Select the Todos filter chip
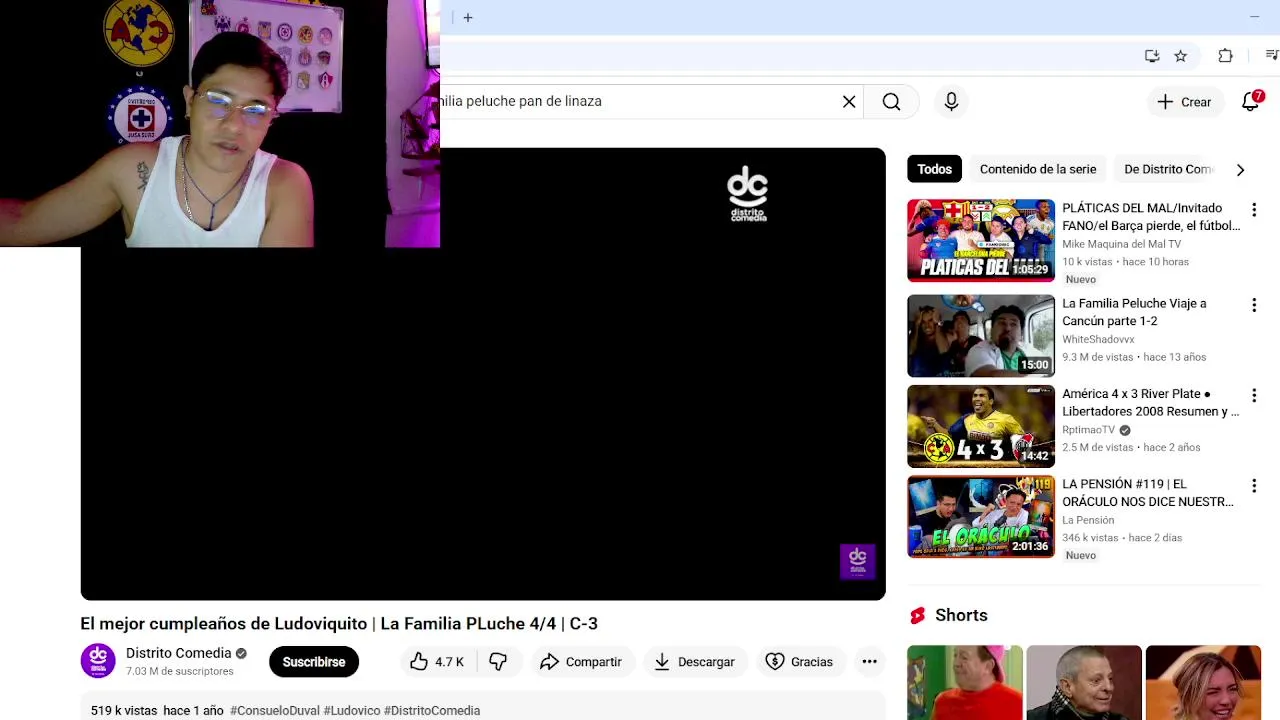1280x720 pixels. (x=934, y=169)
